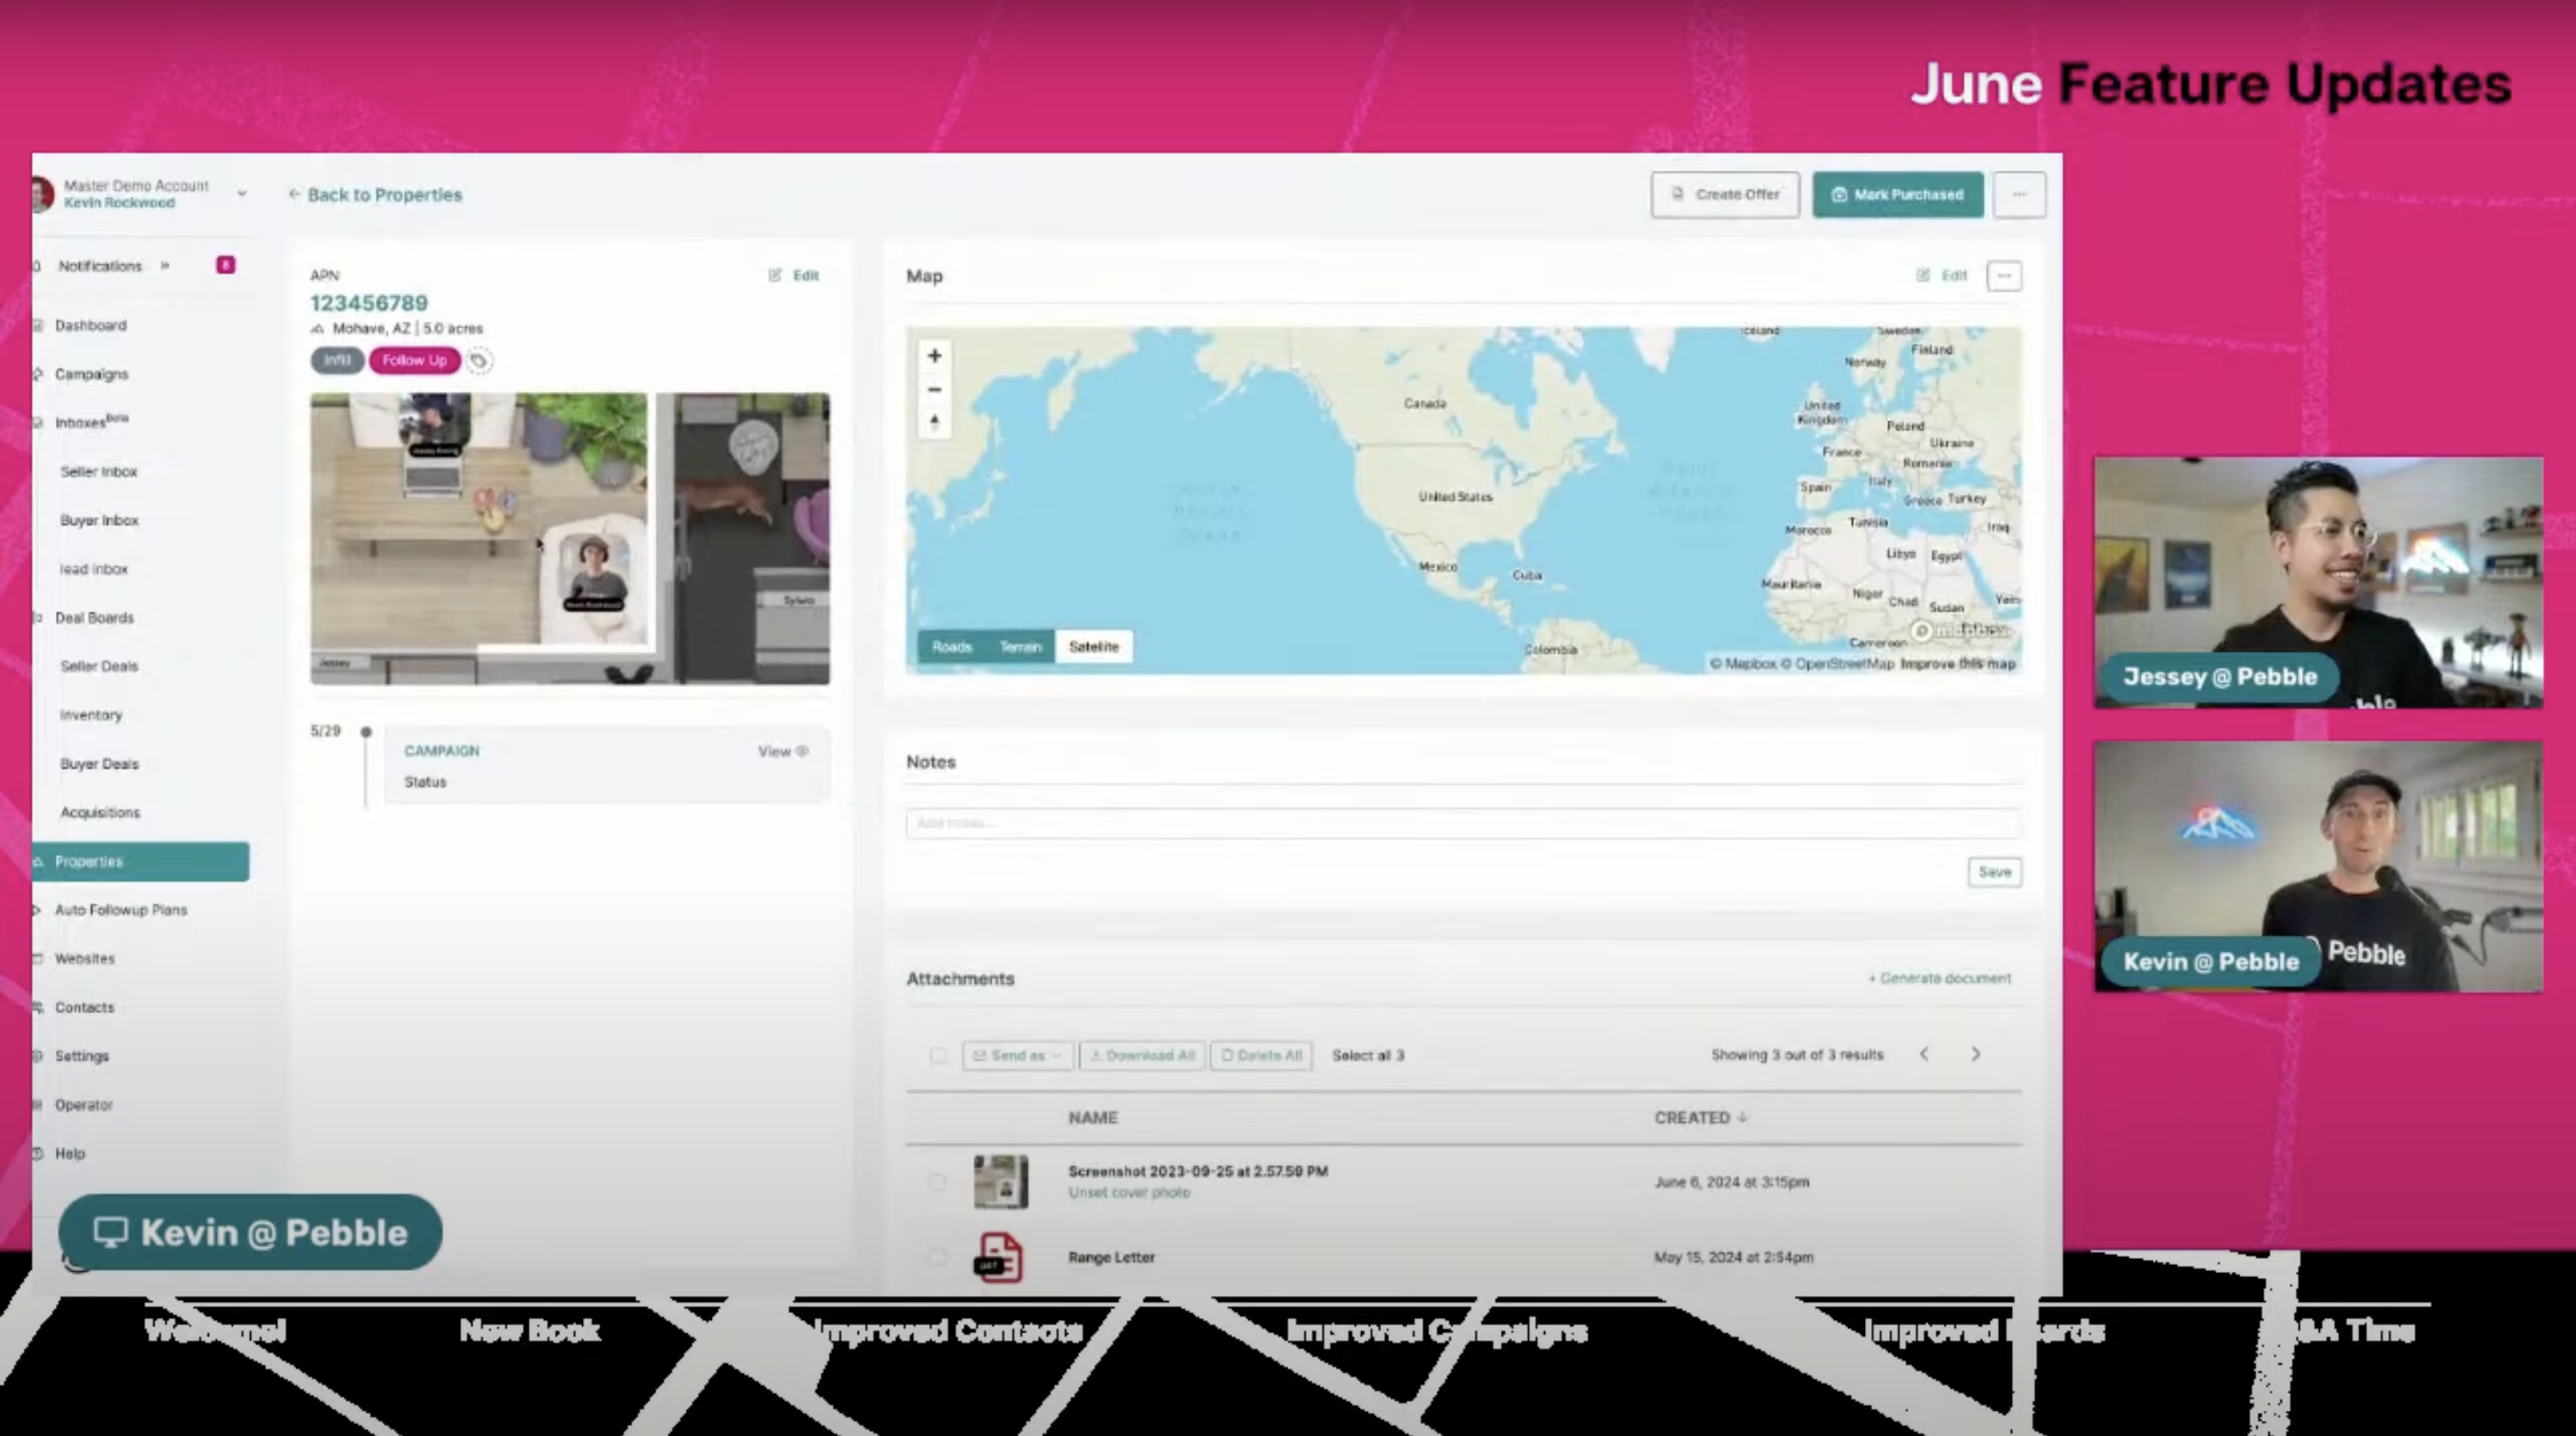Click the Map panel three-dots menu icon
Image resolution: width=2576 pixels, height=1436 pixels.
[x=2004, y=275]
